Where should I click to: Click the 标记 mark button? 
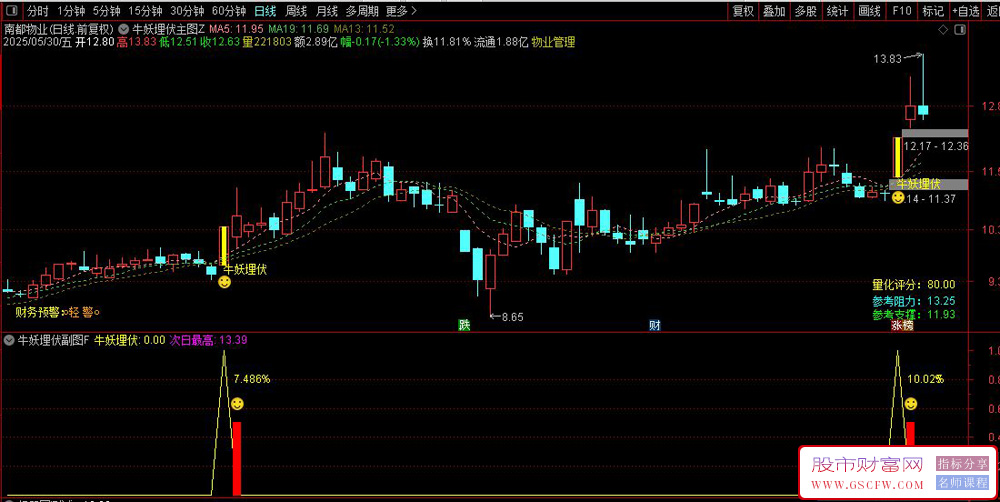click(x=933, y=11)
